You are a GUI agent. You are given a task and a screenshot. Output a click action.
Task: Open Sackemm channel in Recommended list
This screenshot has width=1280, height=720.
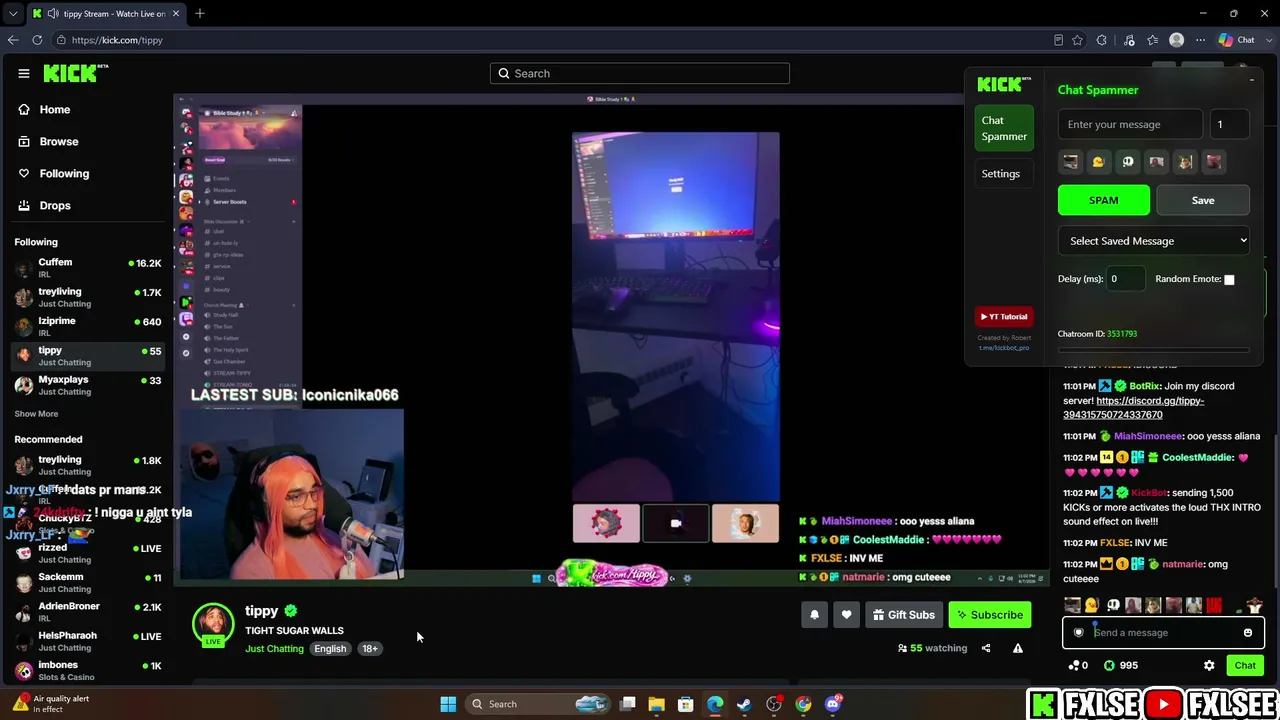pyautogui.click(x=87, y=583)
